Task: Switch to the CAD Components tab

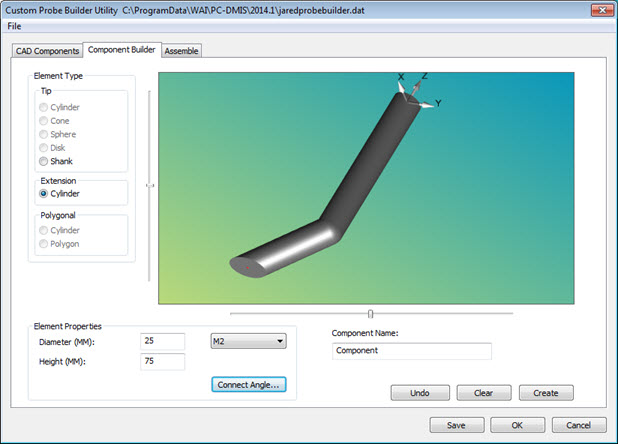Action: 45,50
